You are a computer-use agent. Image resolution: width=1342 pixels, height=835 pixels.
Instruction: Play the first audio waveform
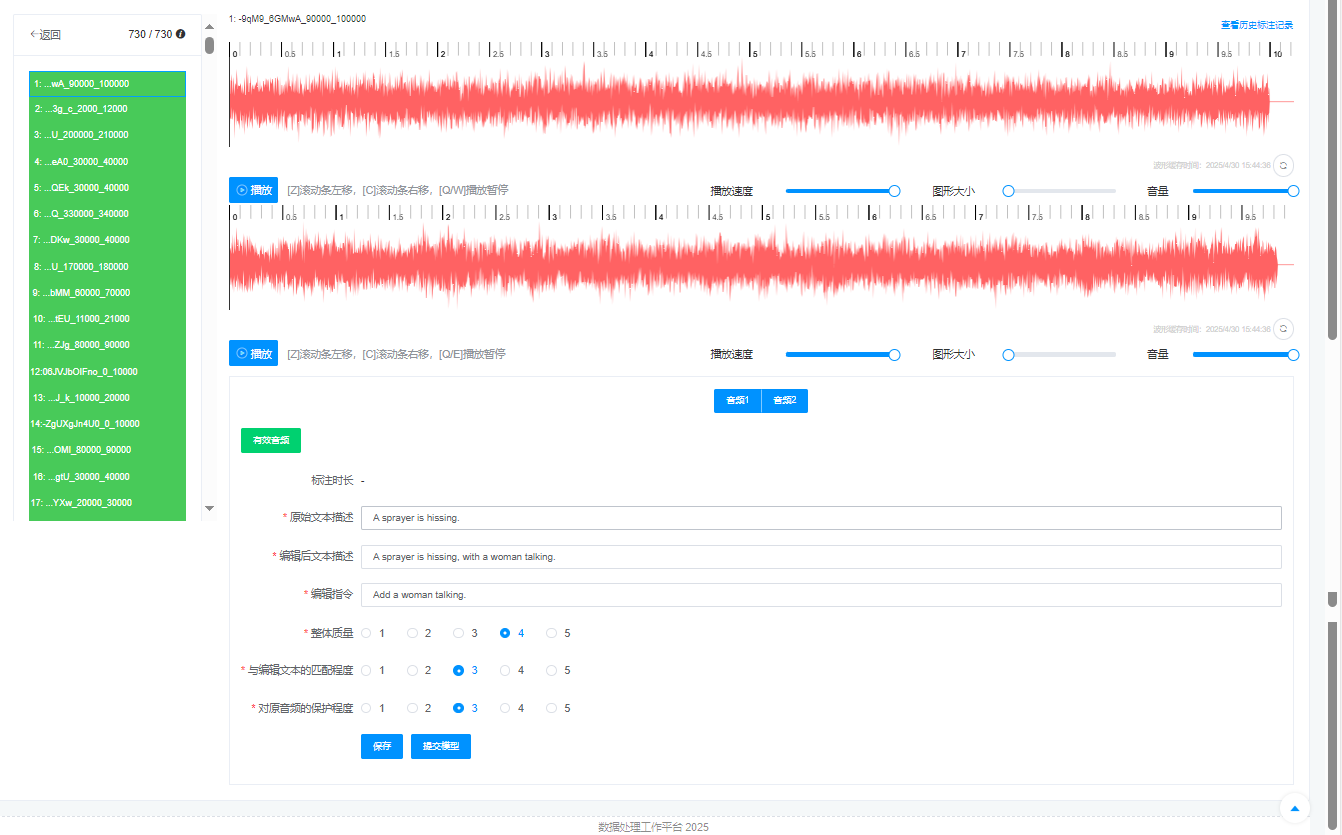pos(253,190)
